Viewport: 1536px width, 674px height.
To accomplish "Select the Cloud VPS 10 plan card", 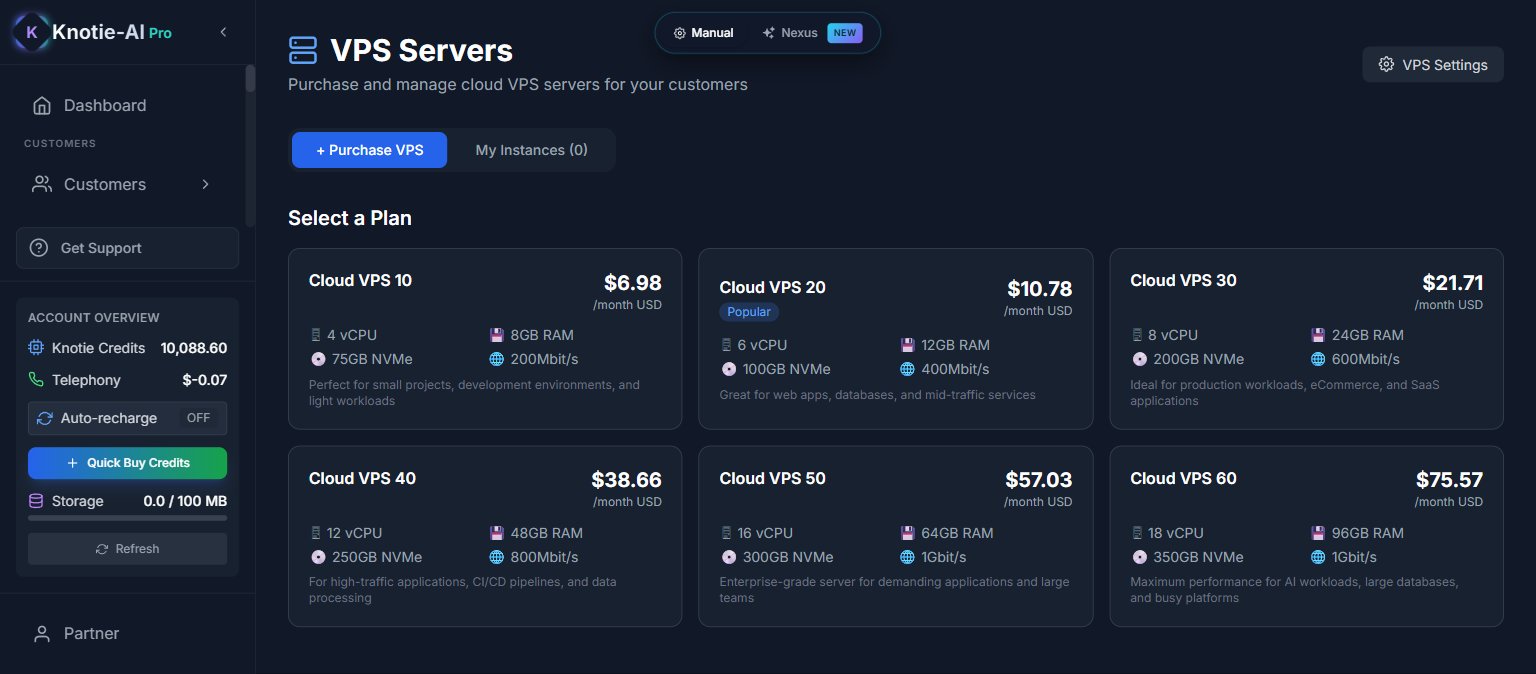I will point(485,339).
